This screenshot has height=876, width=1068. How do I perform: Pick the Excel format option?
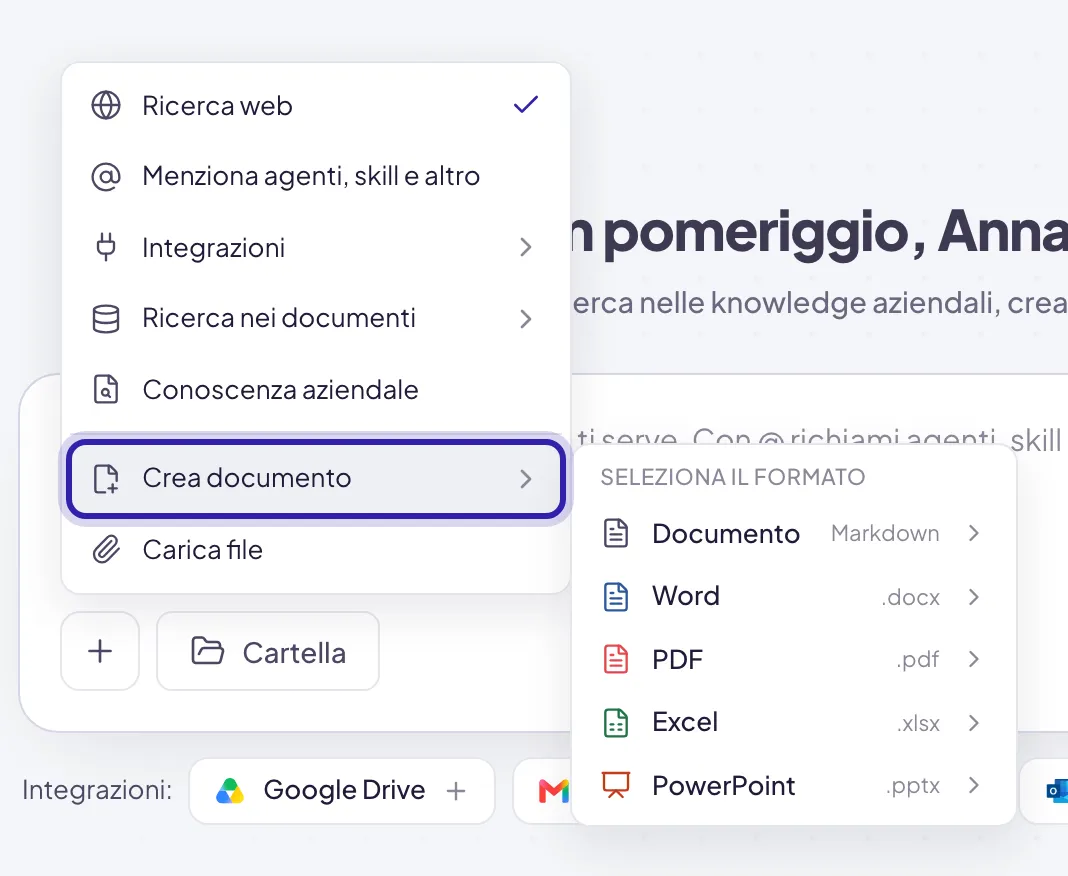(x=794, y=723)
